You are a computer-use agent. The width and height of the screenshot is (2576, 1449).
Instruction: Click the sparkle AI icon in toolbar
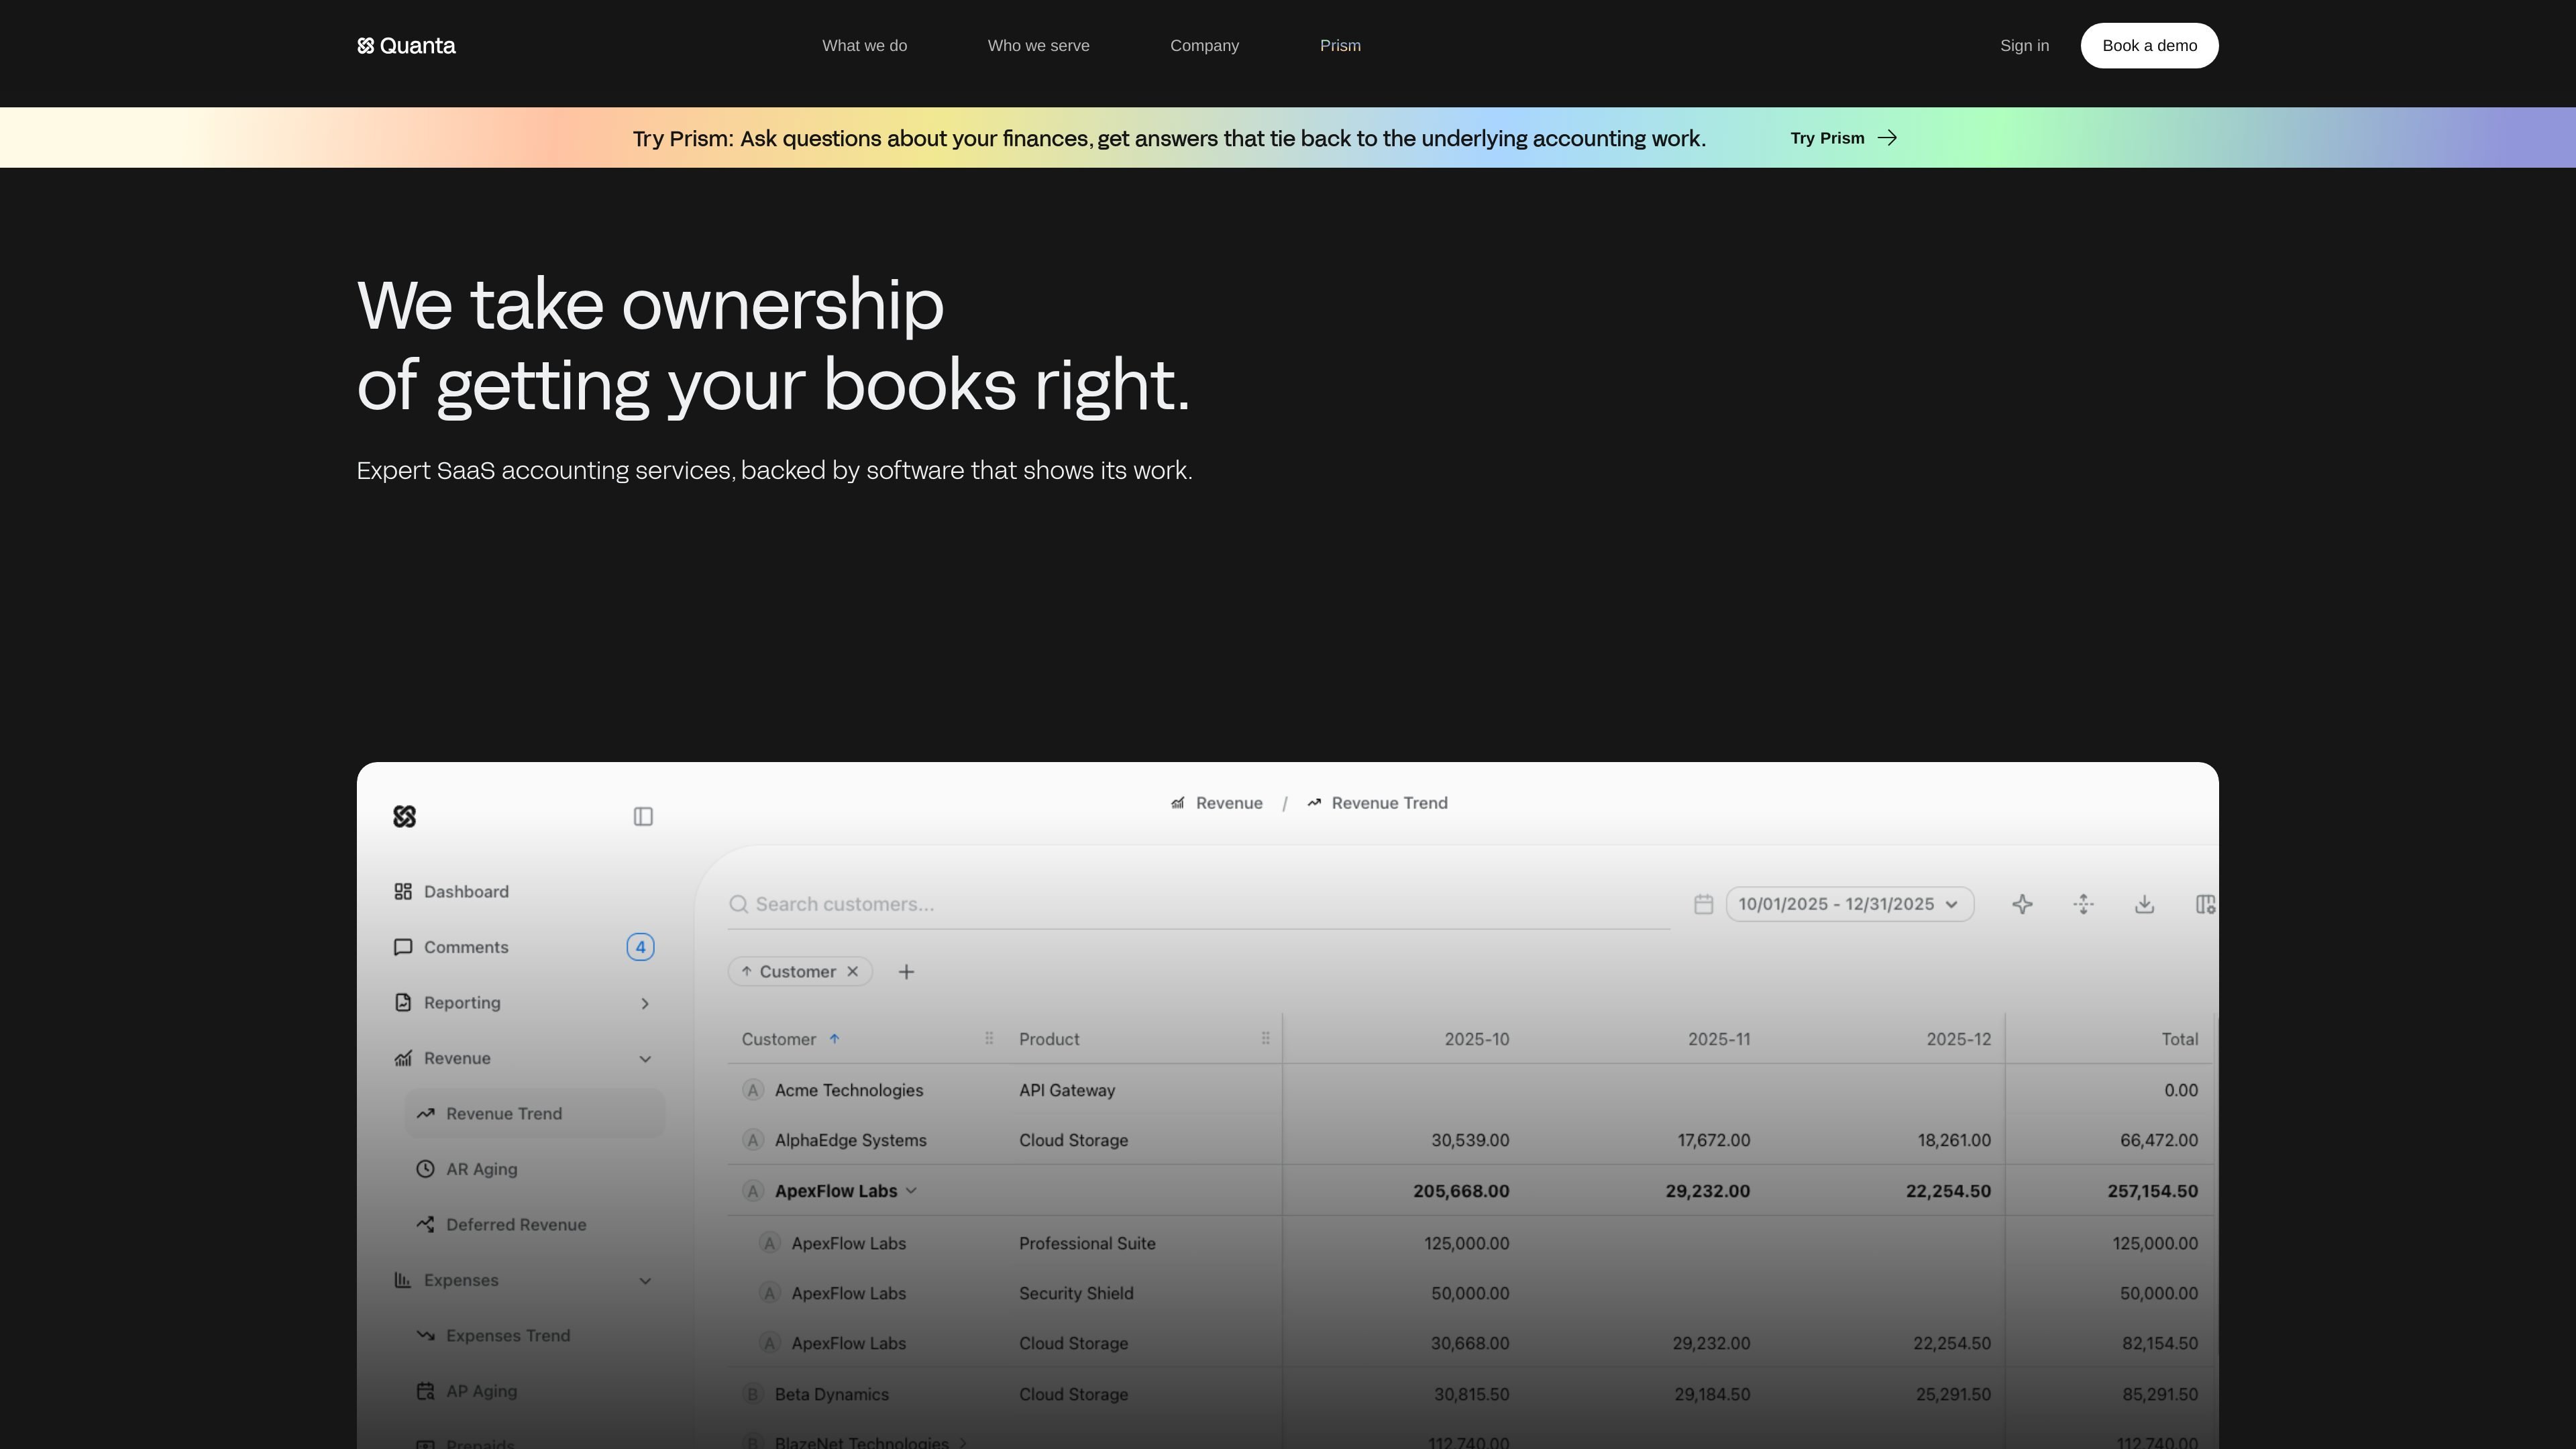tap(2022, 904)
